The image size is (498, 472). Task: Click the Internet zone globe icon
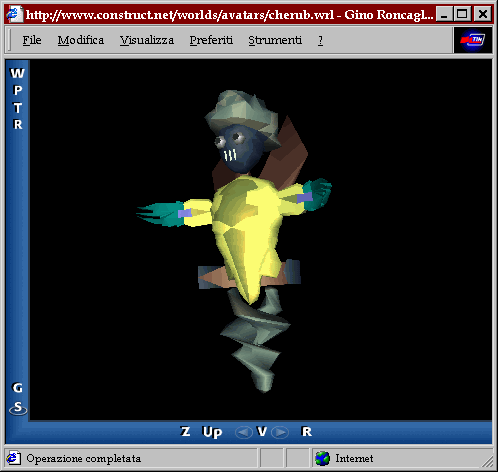(x=322, y=459)
